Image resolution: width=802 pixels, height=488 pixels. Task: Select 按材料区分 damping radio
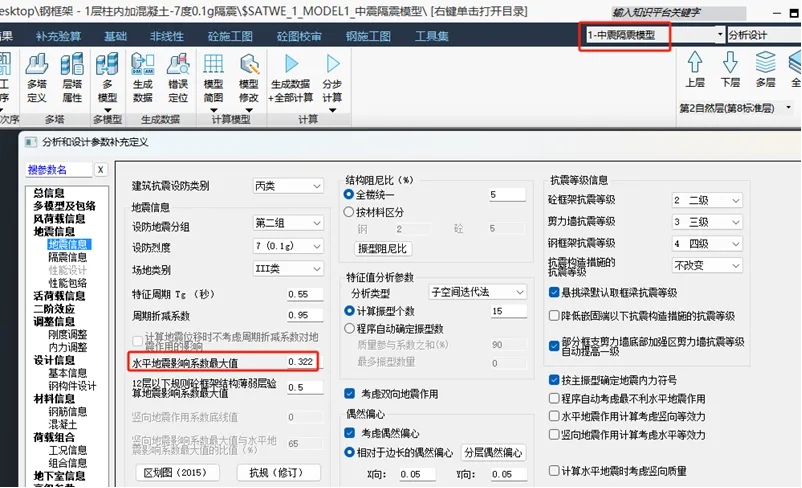[x=349, y=212]
